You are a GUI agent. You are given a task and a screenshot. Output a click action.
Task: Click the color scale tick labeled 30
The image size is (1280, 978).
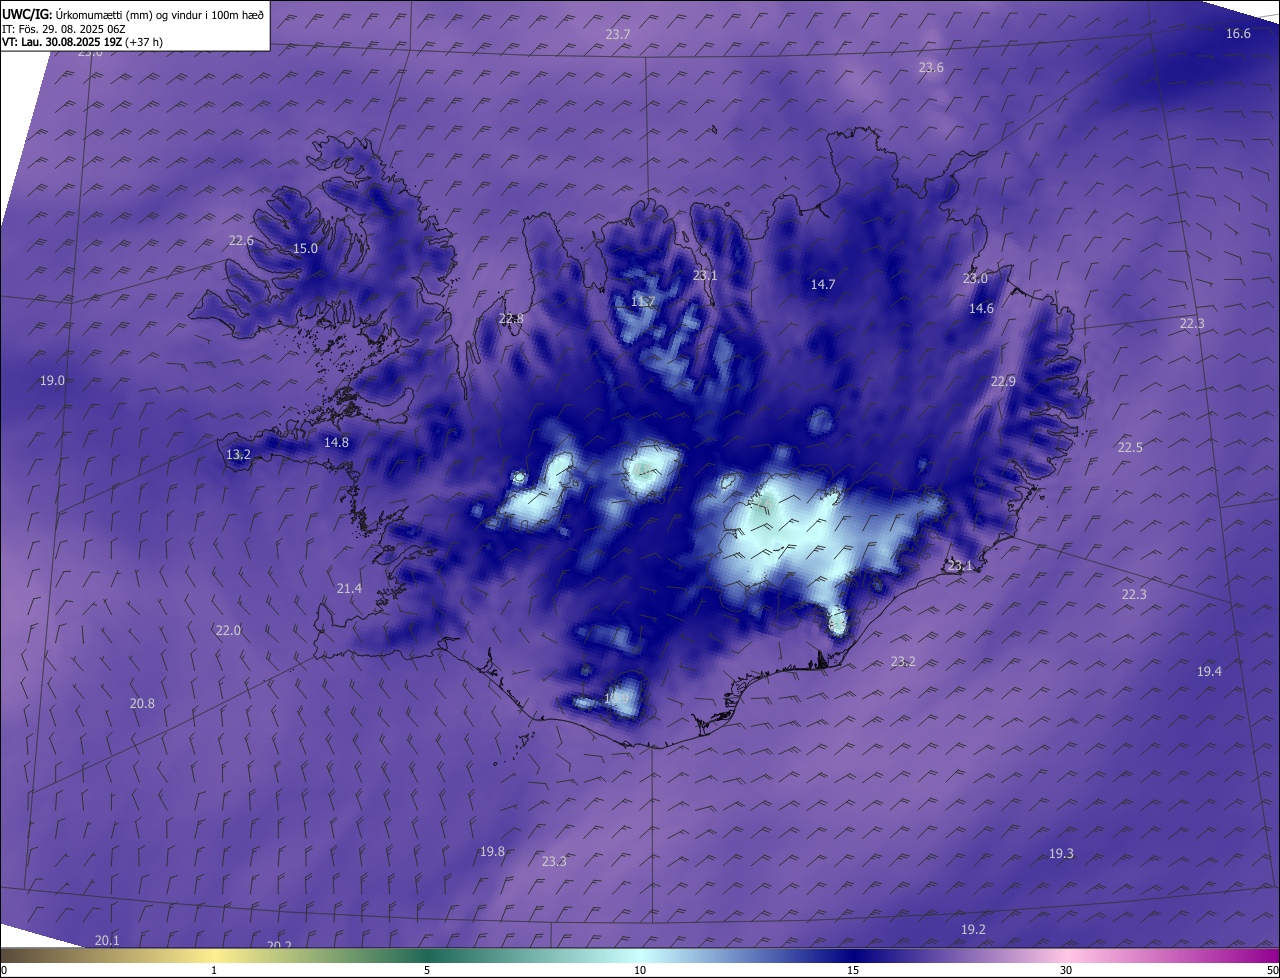click(x=1066, y=971)
